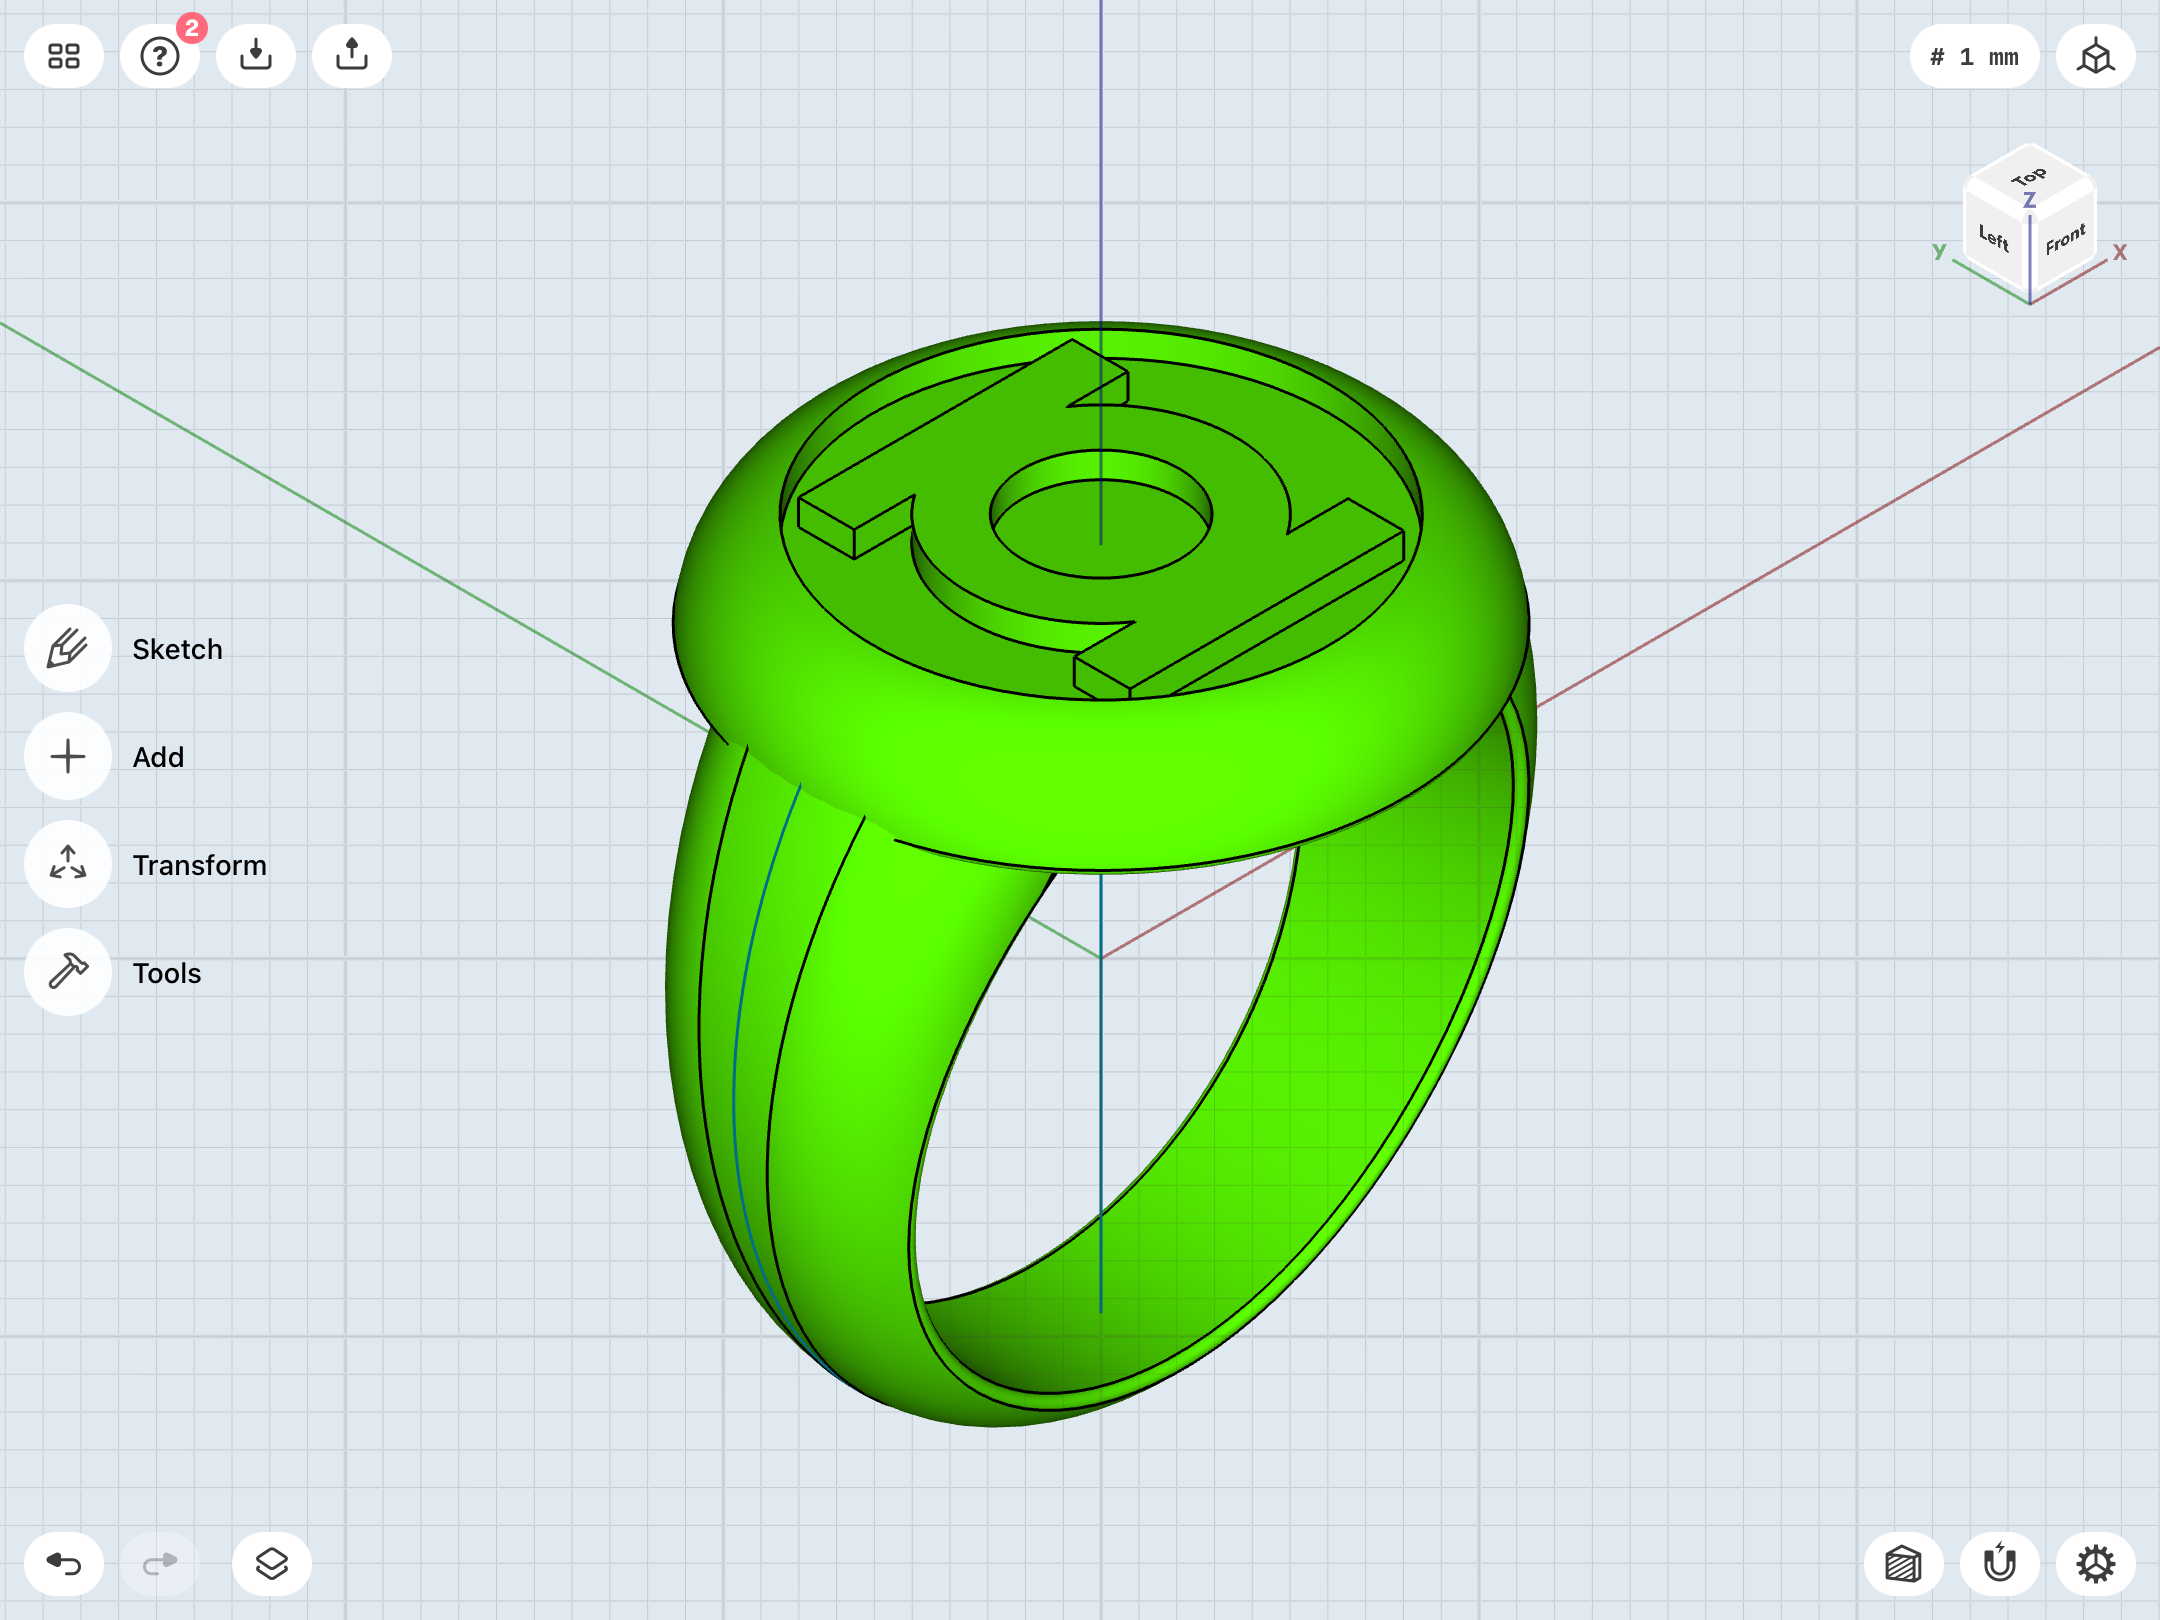Open the designs grid menu
2160x1620 pixels.
[64, 56]
